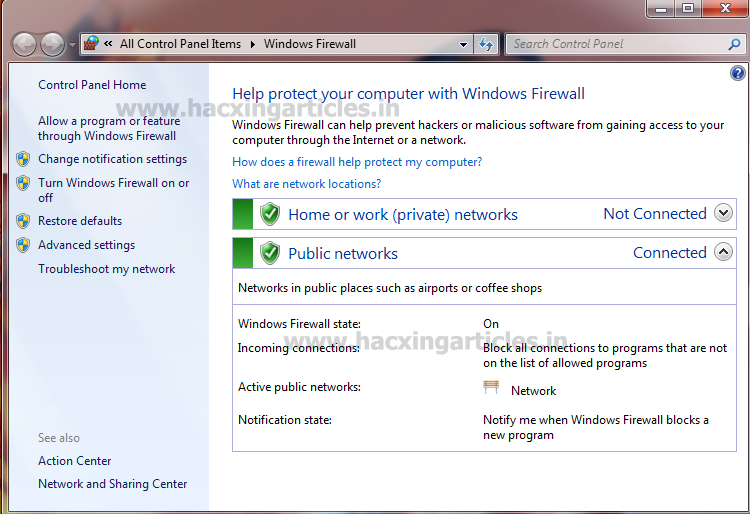Click shield icon beside Advanced settings
The width and height of the screenshot is (750, 514).
23,245
